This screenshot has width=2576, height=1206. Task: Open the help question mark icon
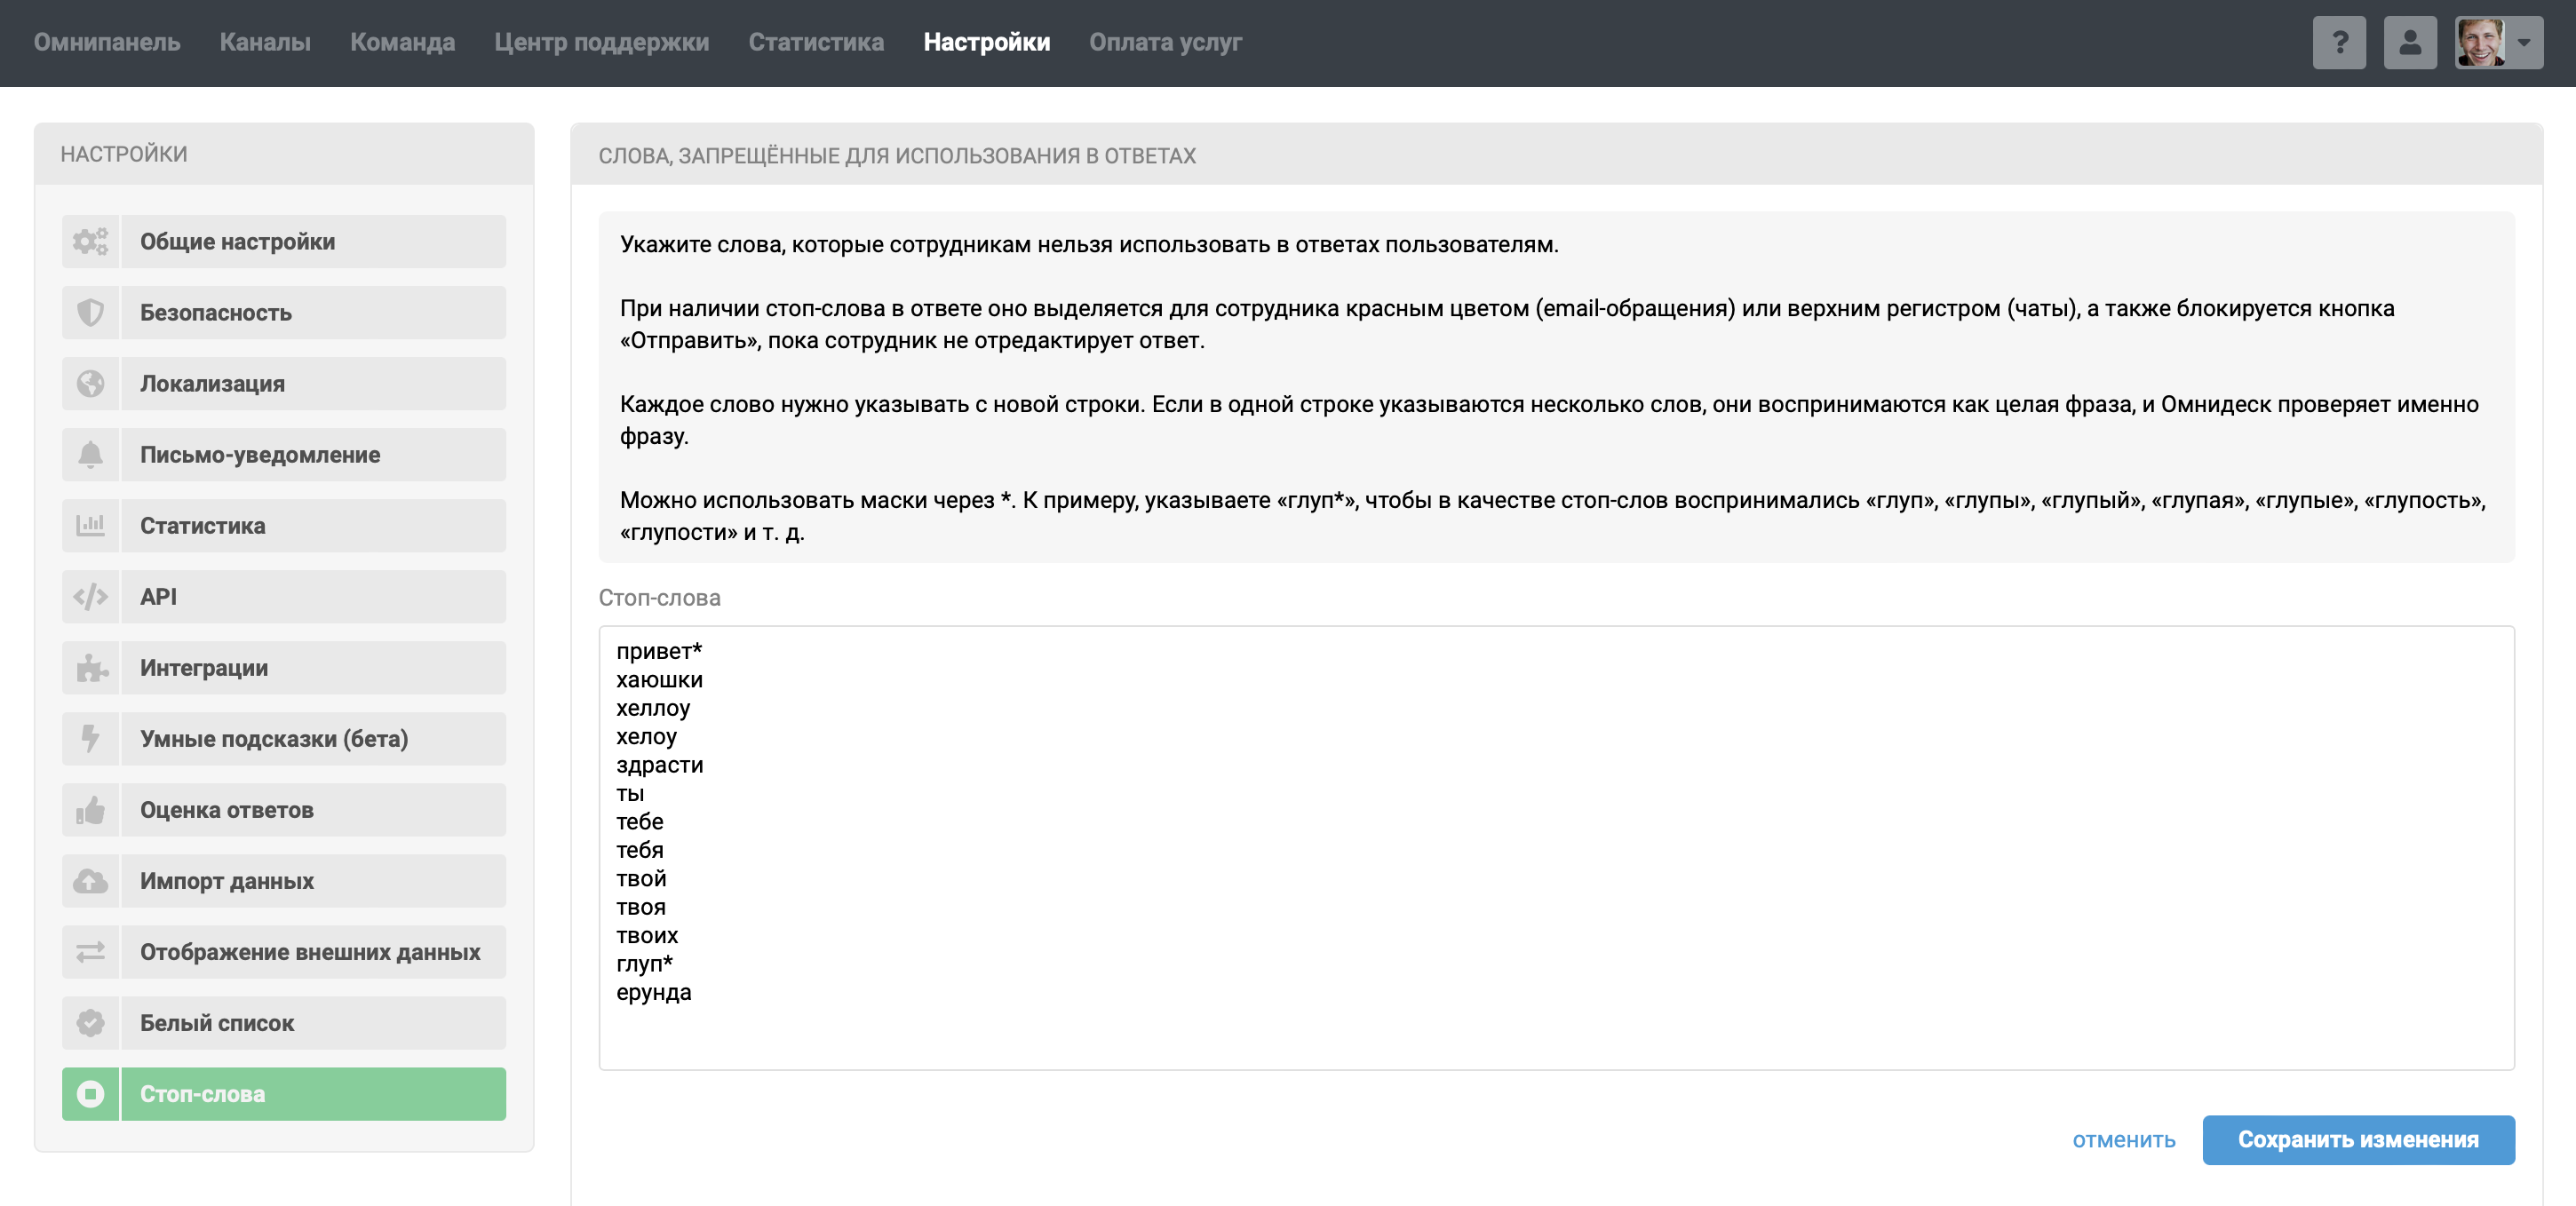click(2339, 42)
